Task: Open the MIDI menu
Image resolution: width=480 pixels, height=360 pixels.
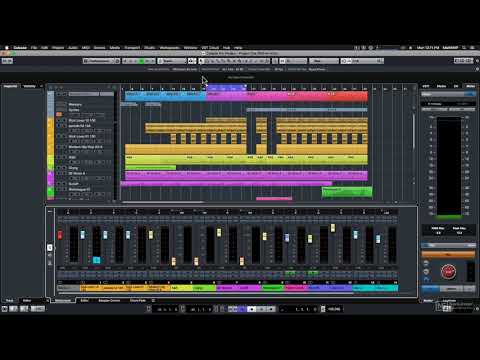Action: (x=86, y=48)
